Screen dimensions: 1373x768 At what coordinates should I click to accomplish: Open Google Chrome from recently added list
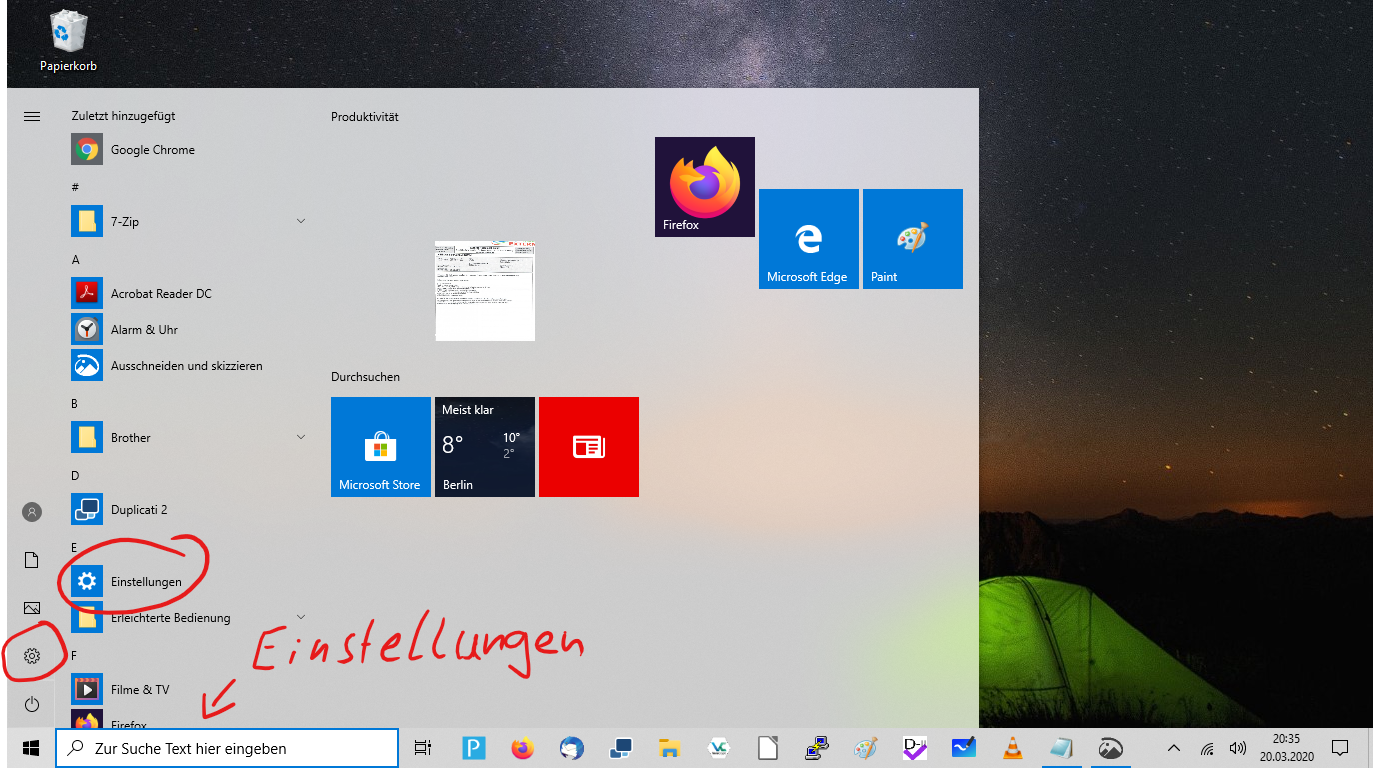(152, 150)
